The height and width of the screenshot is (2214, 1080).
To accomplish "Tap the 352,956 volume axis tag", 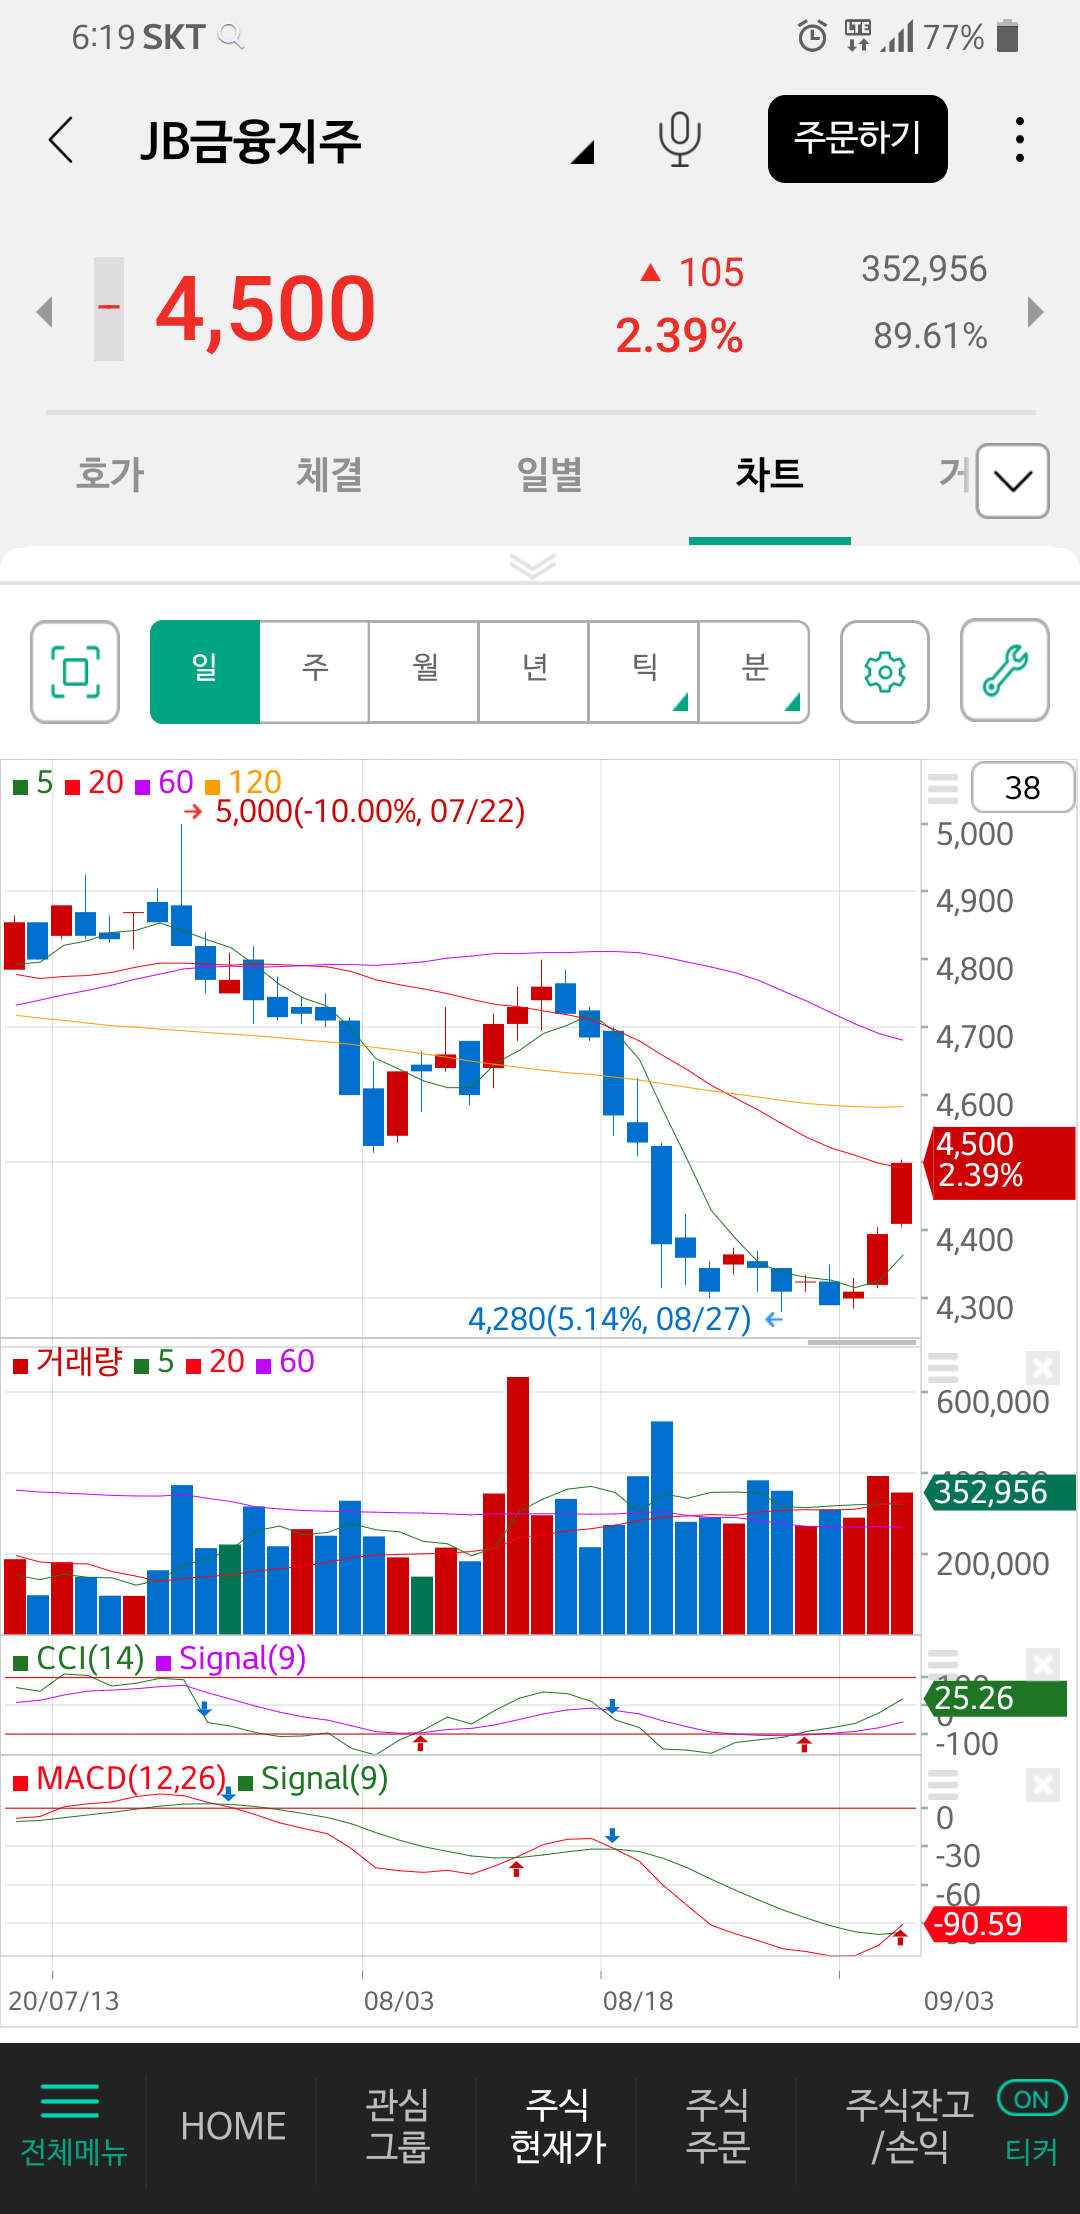I will 1000,1492.
